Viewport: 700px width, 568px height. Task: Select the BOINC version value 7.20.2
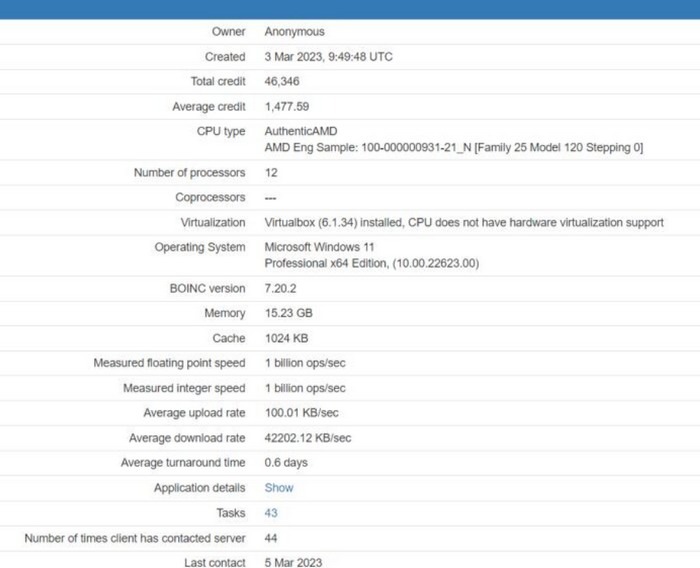(281, 288)
